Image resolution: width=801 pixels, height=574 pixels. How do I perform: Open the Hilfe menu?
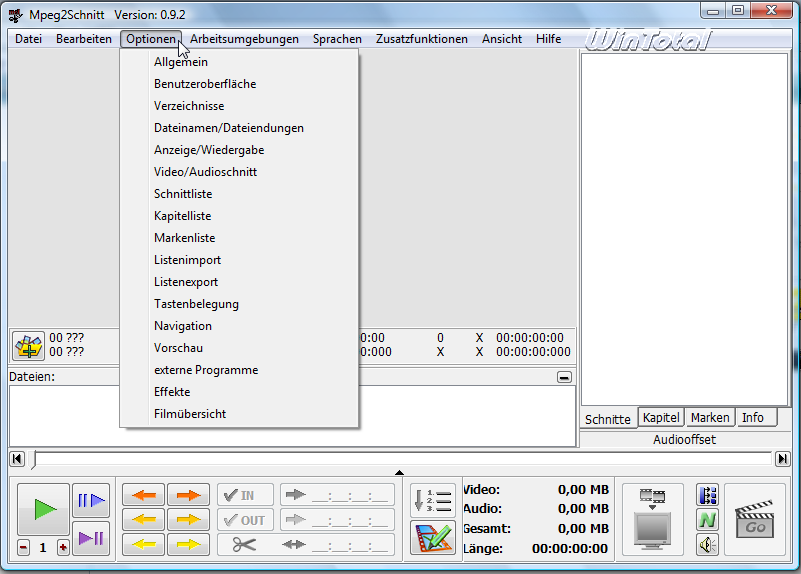548,39
